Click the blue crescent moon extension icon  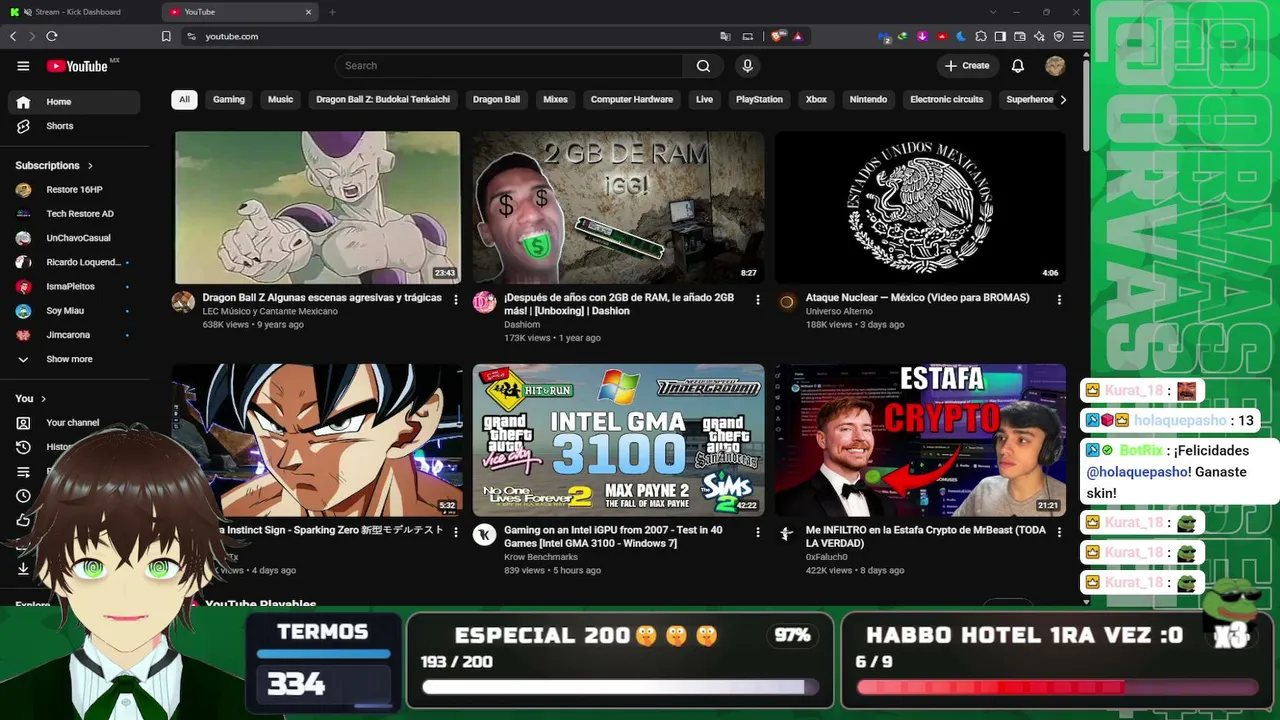[961, 36]
